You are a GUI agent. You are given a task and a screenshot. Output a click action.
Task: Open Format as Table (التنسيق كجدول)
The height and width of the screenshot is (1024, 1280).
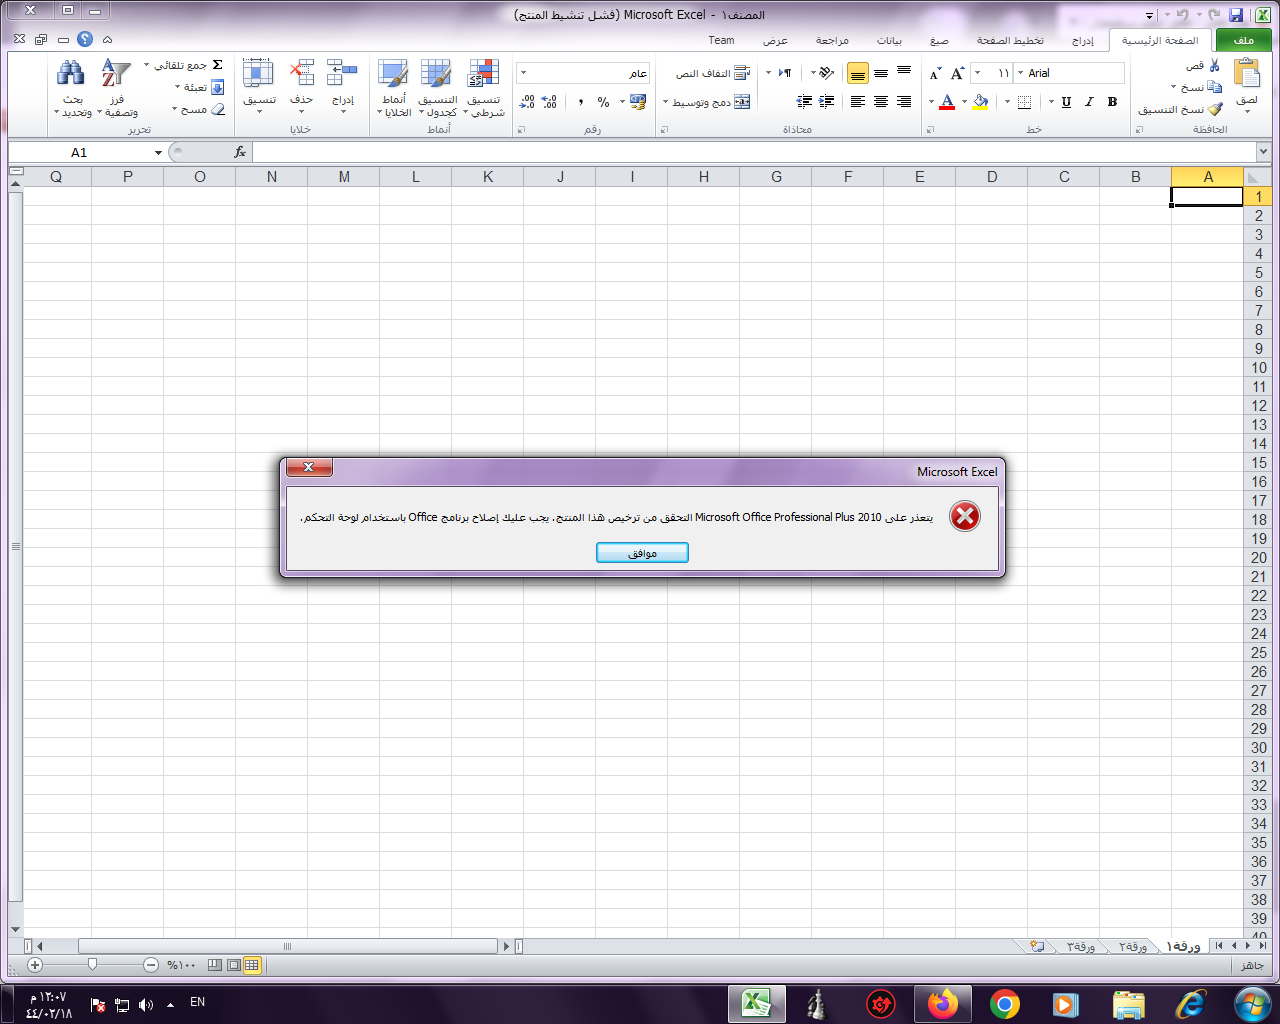(x=437, y=89)
